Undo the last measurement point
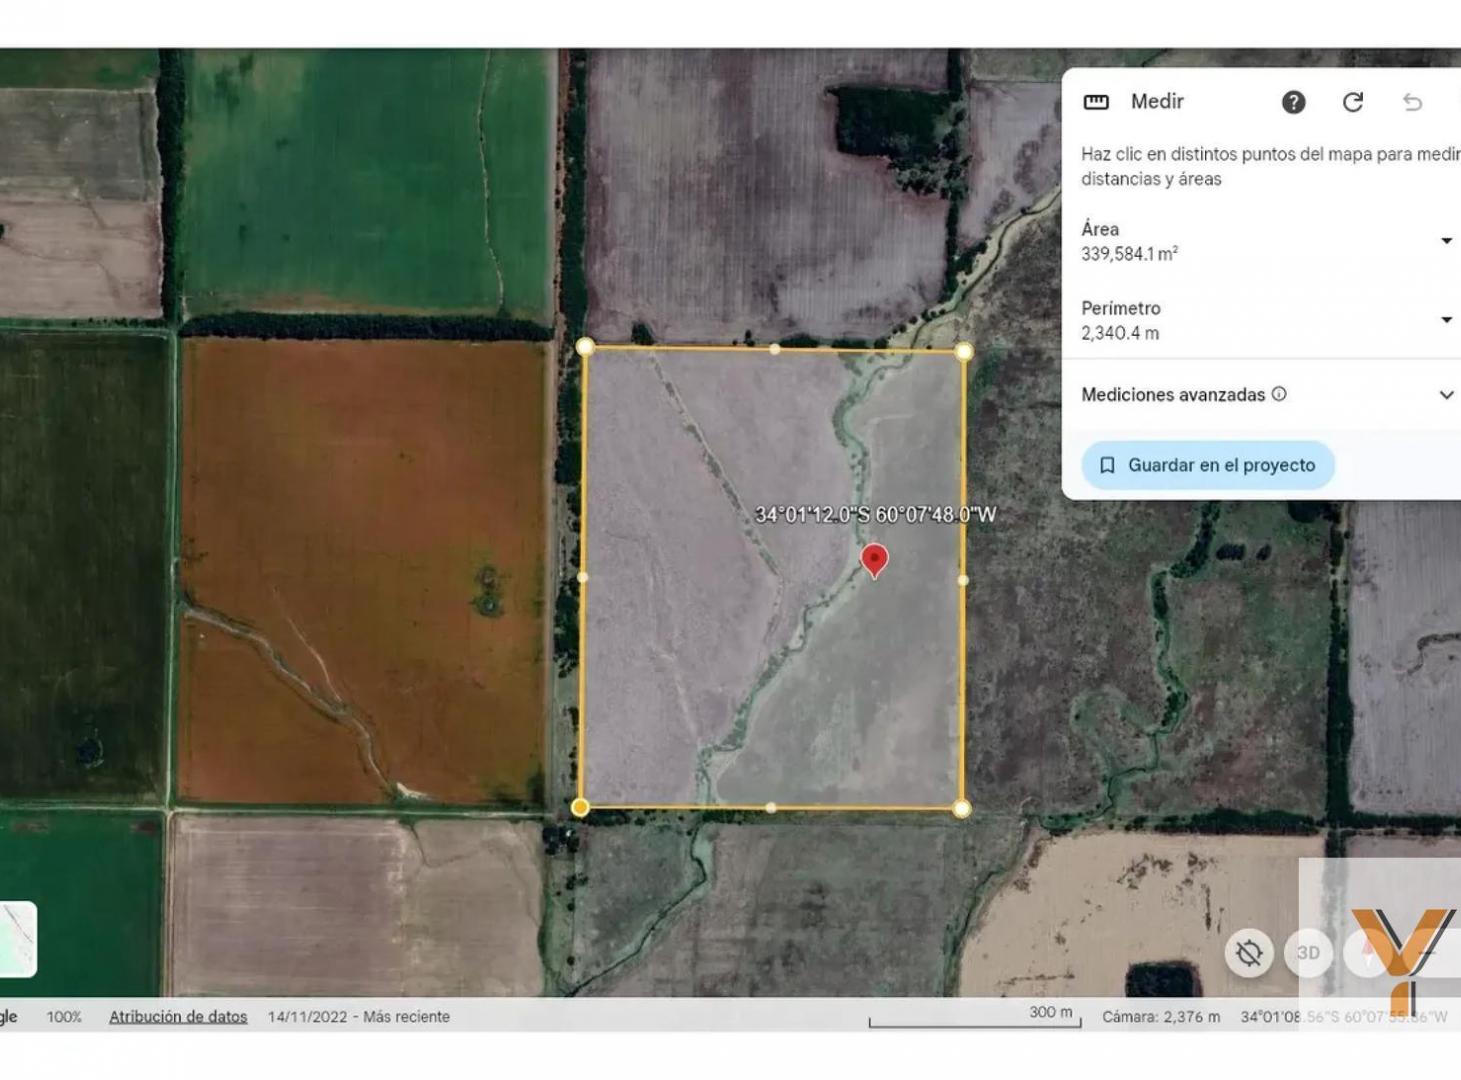The height and width of the screenshot is (1080, 1461). click(1412, 102)
